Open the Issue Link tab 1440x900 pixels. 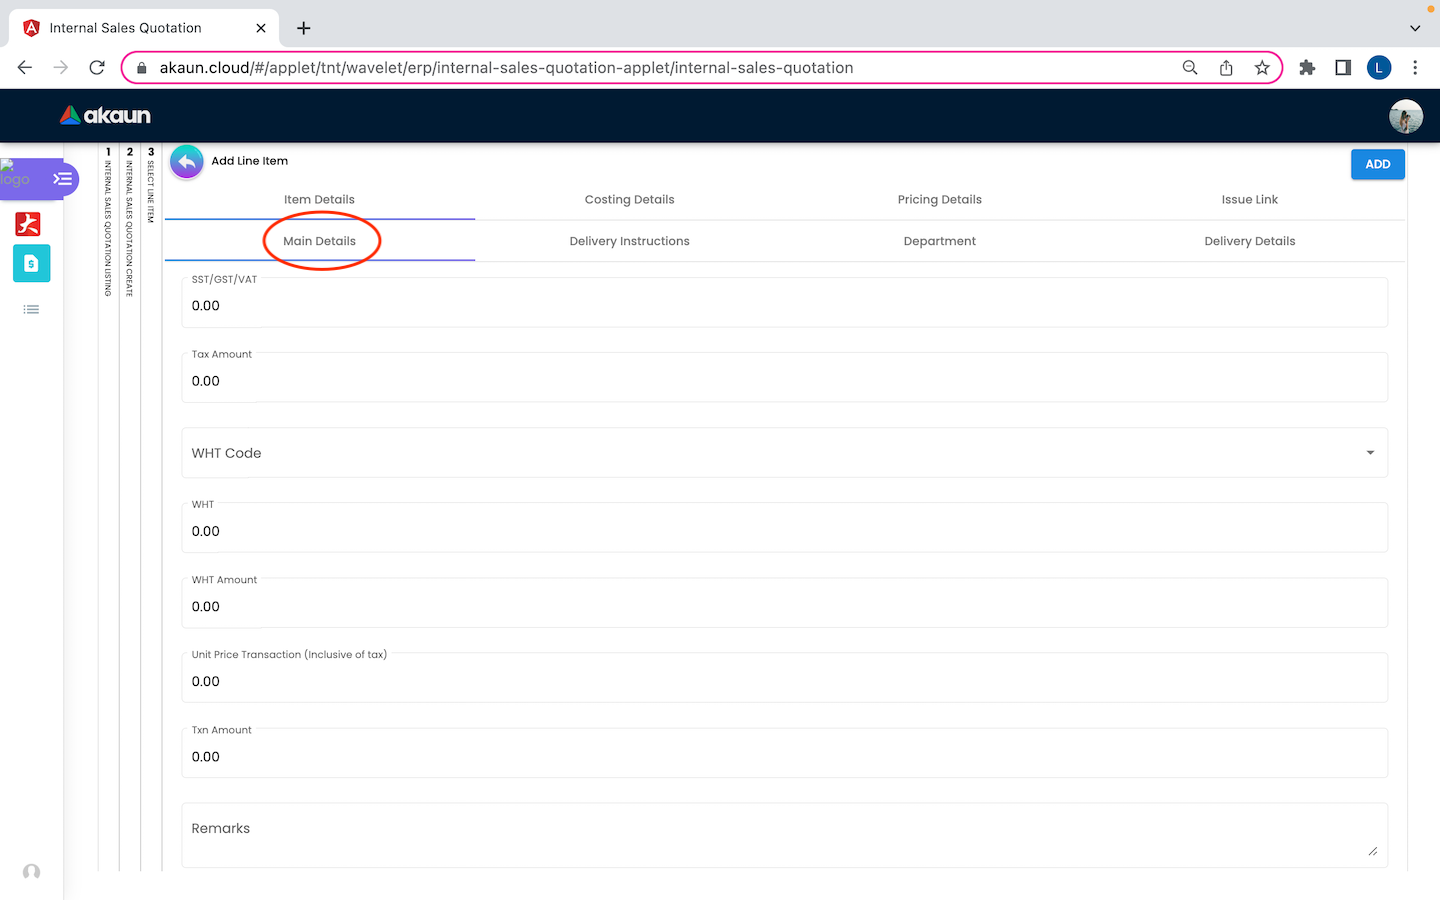pos(1250,199)
